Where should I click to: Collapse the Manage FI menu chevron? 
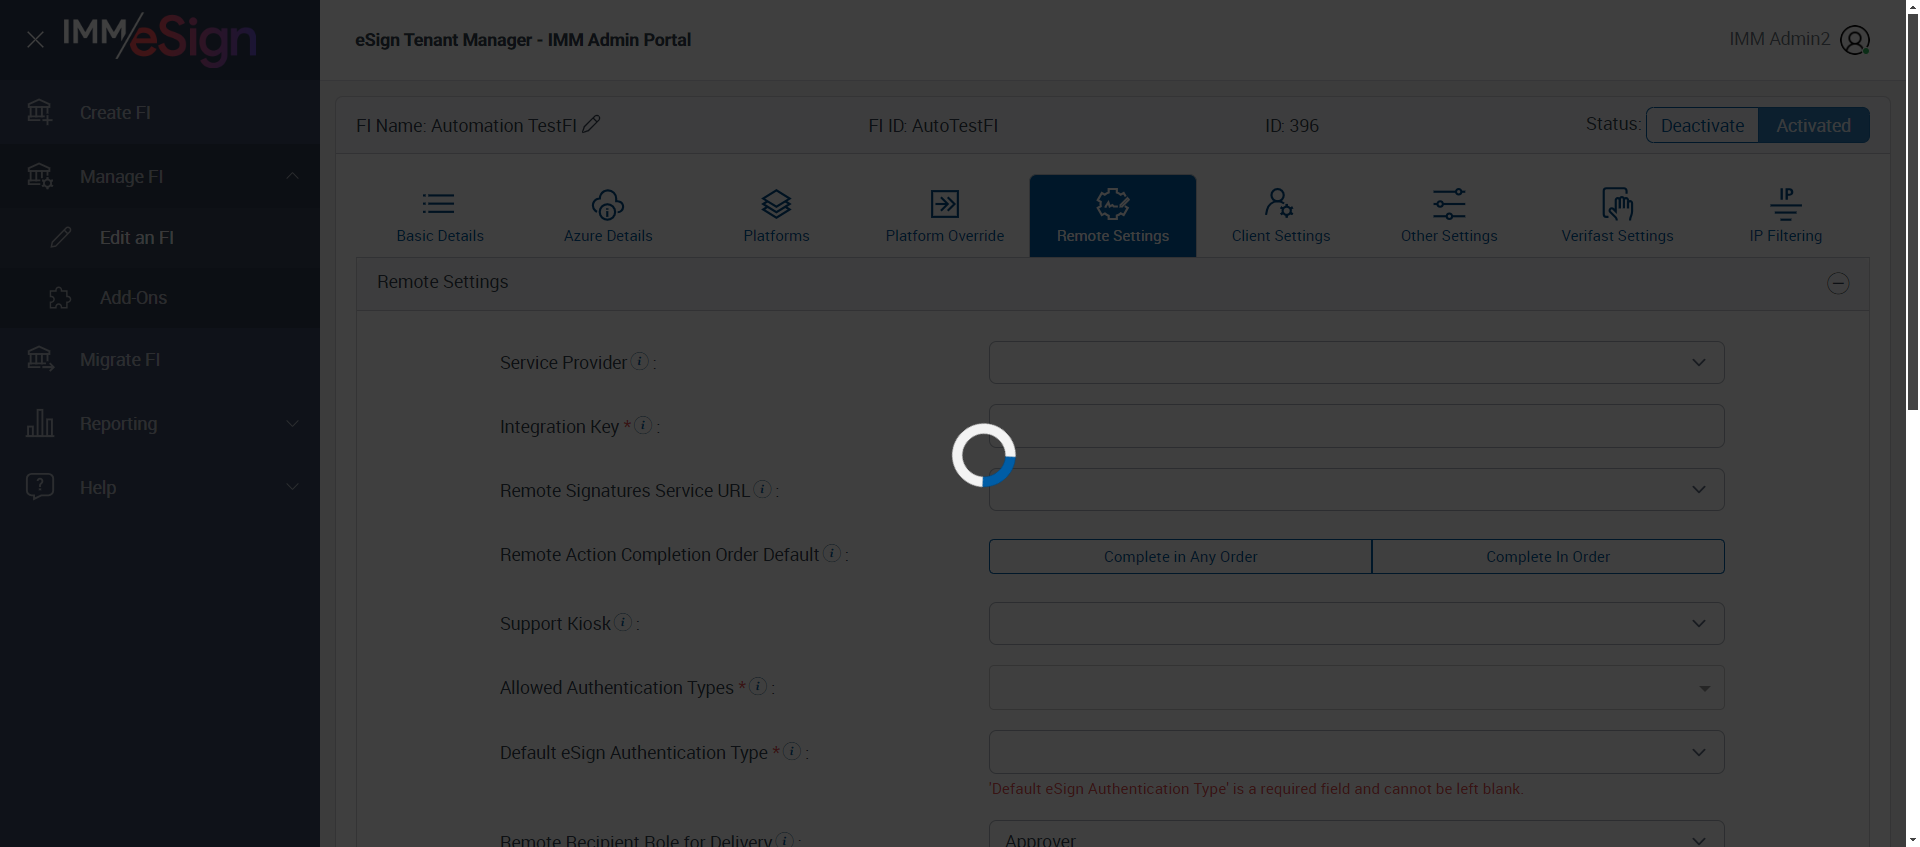(x=292, y=176)
